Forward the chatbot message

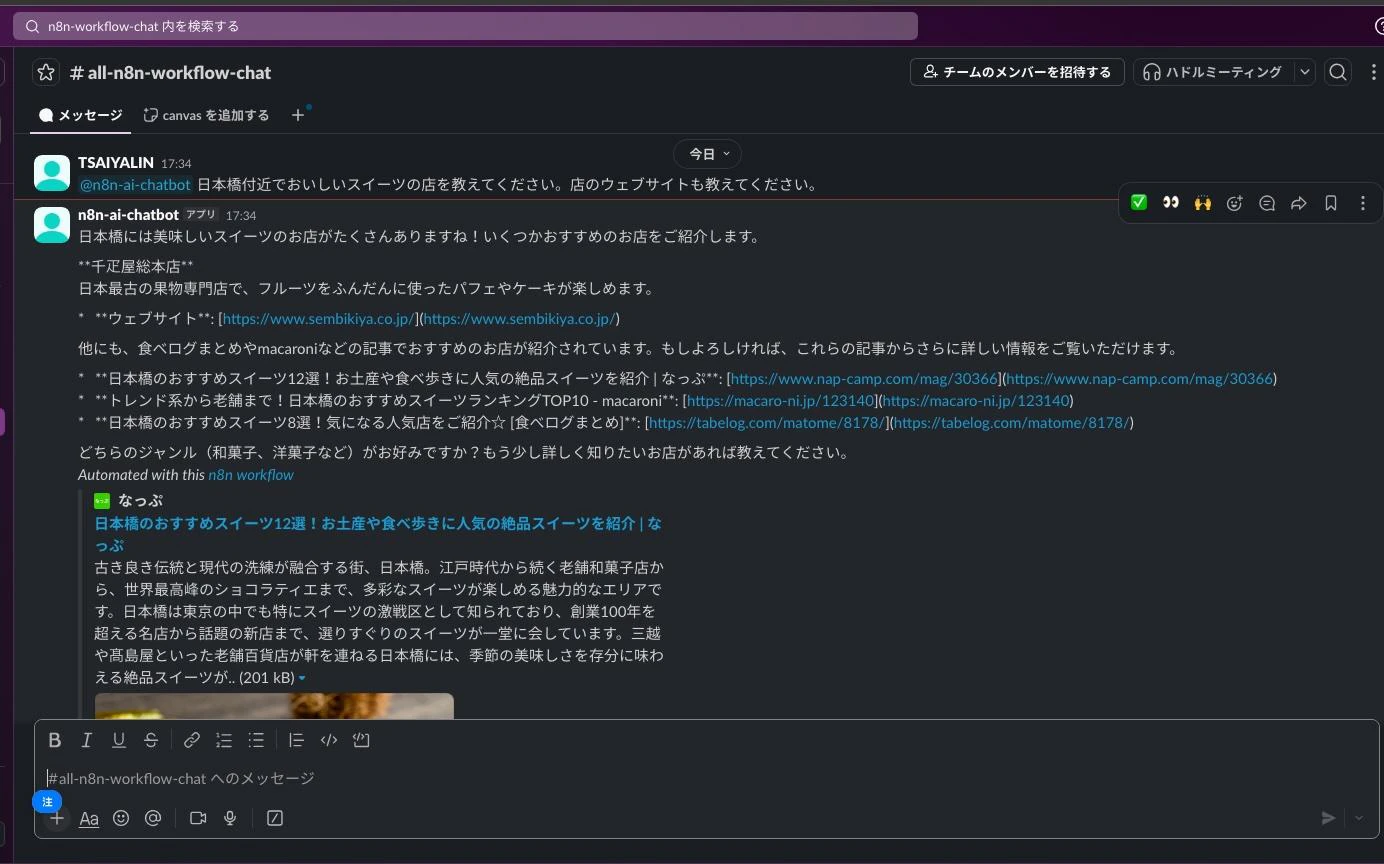click(1299, 203)
